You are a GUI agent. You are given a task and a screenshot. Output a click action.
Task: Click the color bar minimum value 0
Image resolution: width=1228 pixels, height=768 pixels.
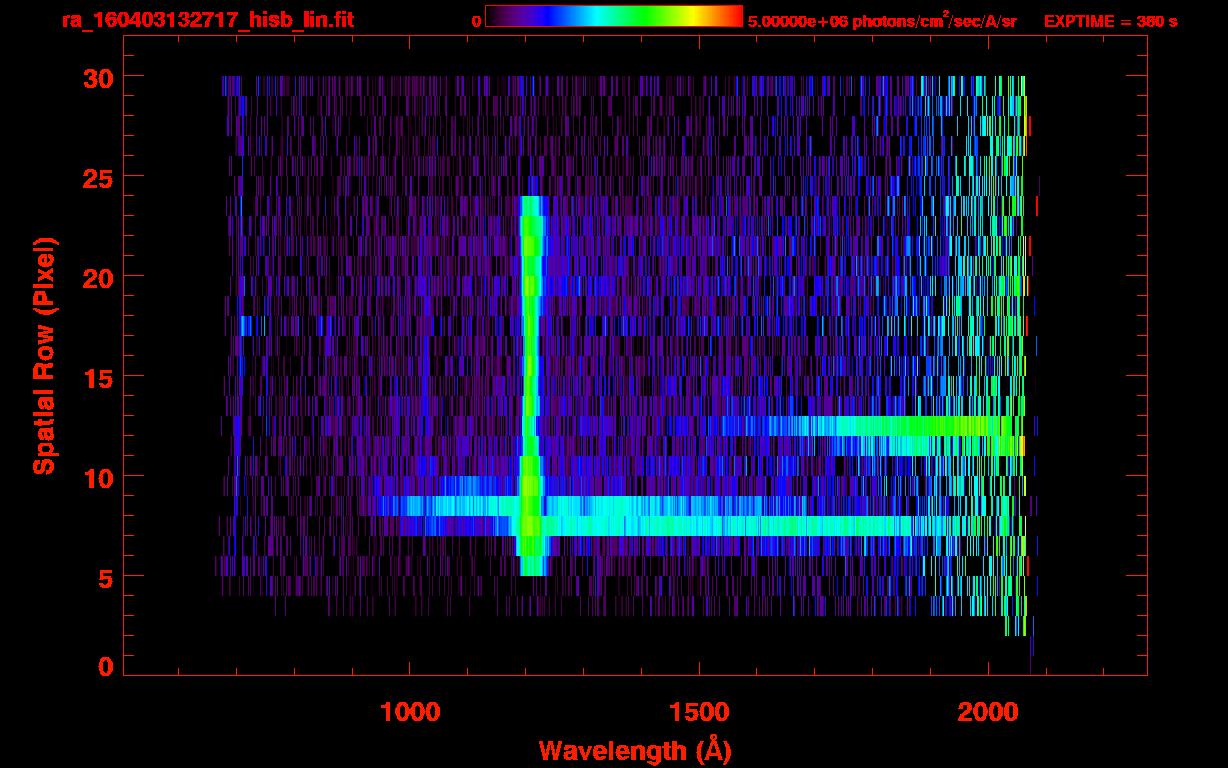pos(476,21)
